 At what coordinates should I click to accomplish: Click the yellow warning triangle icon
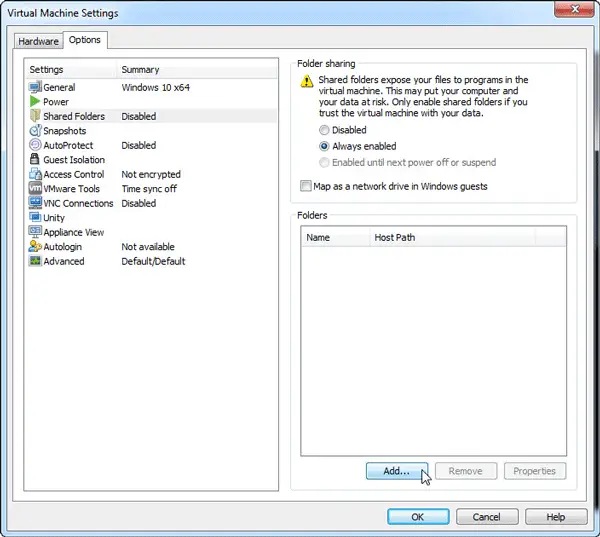(x=307, y=81)
